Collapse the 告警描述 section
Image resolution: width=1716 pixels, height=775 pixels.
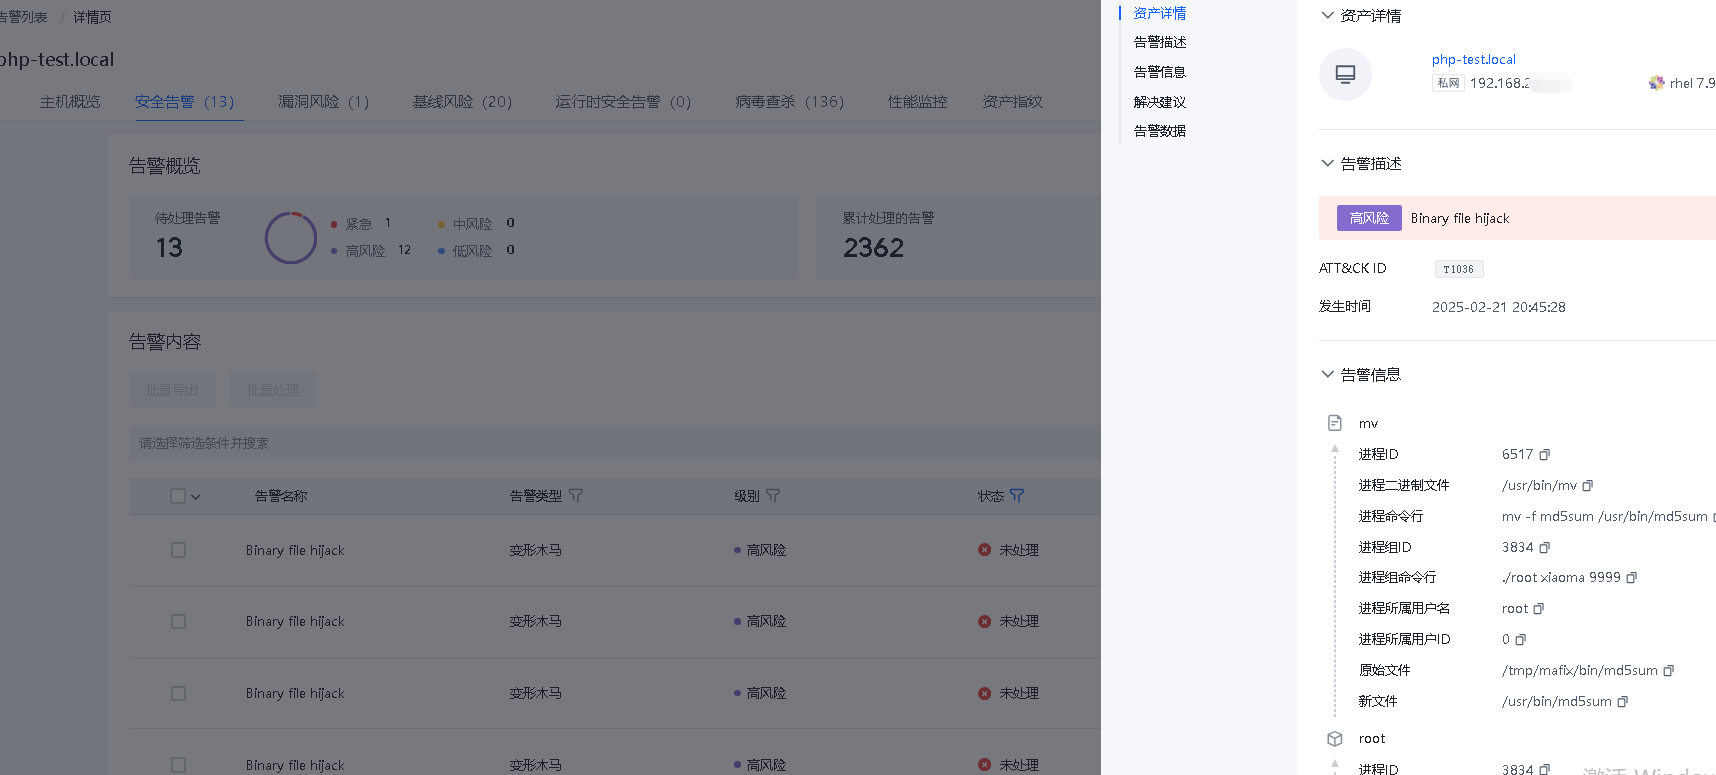1327,163
